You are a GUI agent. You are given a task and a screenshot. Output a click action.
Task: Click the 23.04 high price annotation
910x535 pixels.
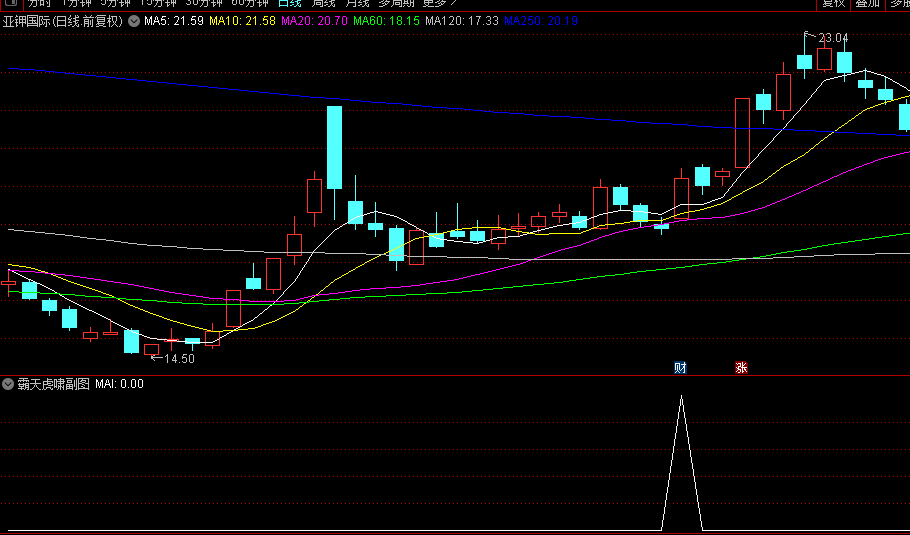click(833, 38)
